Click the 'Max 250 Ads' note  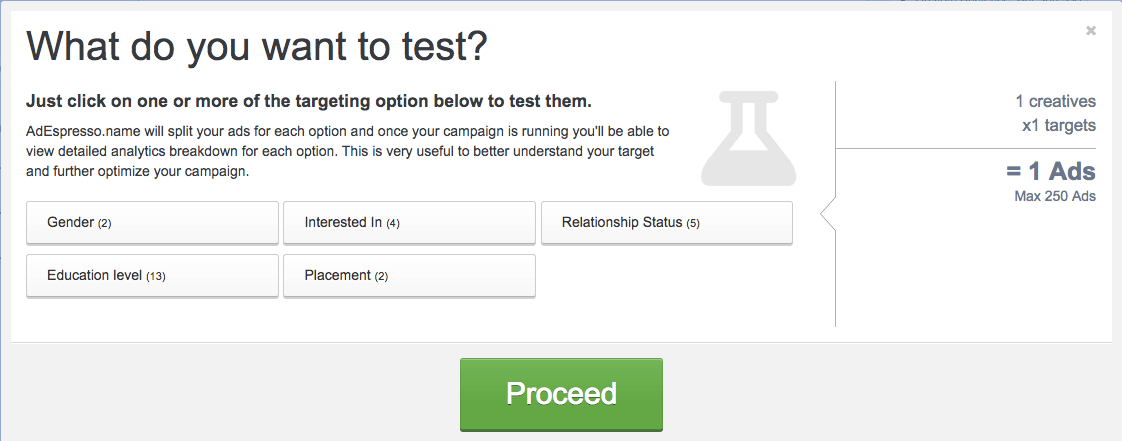(1055, 195)
